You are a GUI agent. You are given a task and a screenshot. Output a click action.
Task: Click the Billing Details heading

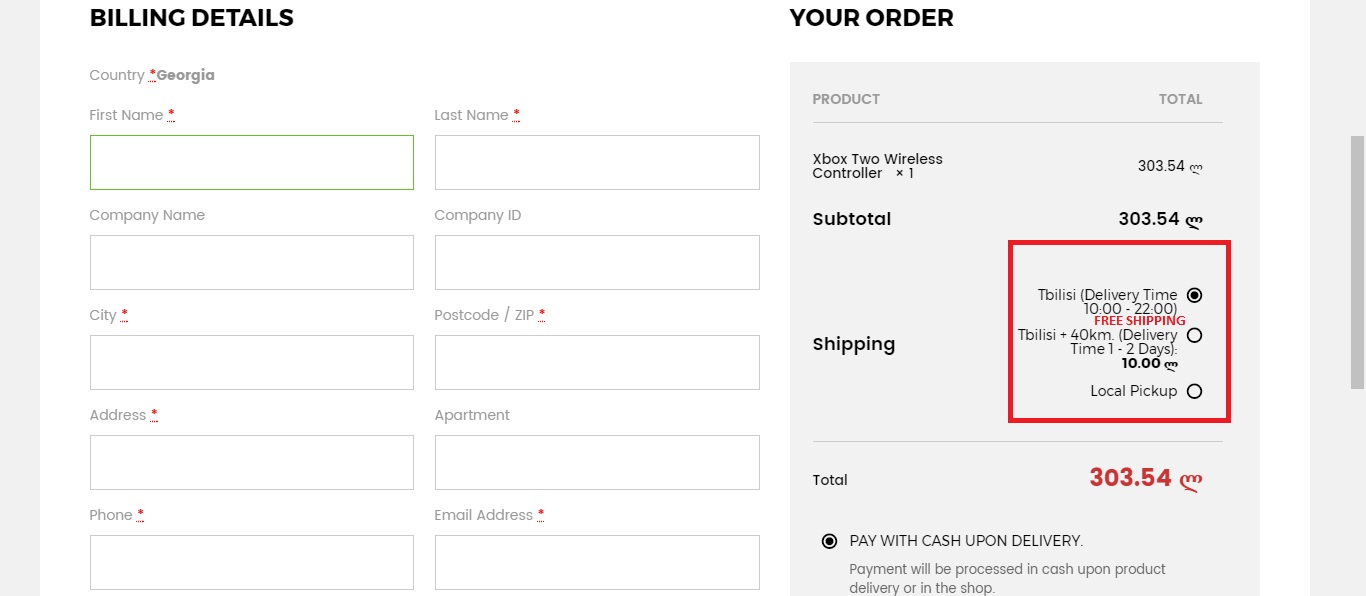[x=191, y=18]
